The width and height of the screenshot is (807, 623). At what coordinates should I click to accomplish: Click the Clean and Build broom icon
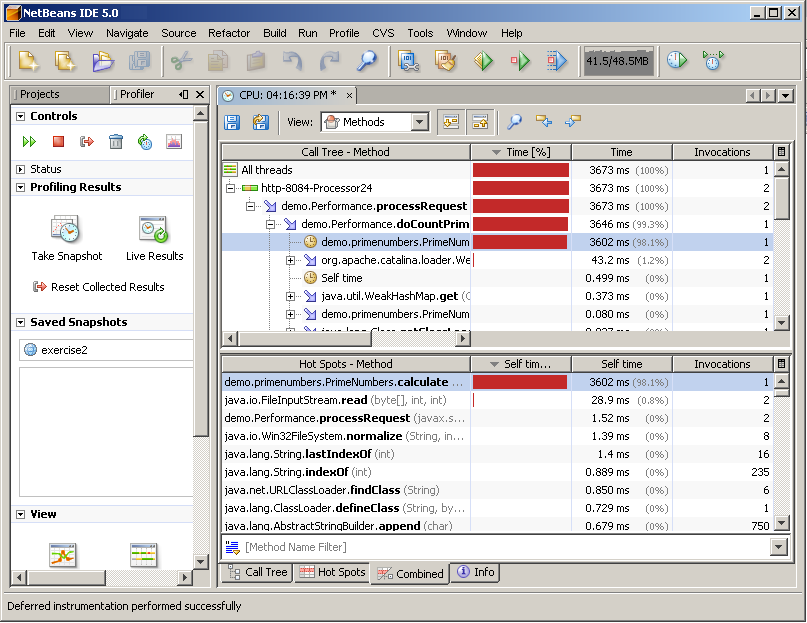point(446,61)
